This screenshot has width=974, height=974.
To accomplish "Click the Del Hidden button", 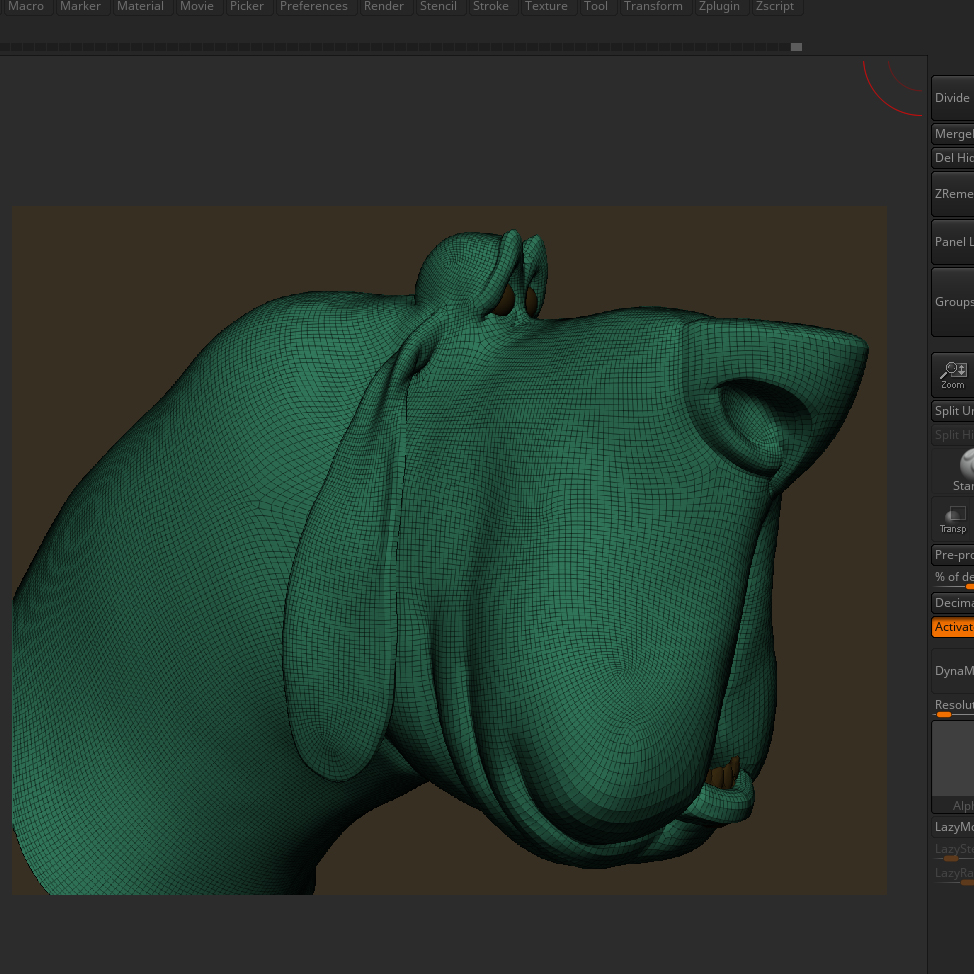I will pyautogui.click(x=953, y=158).
